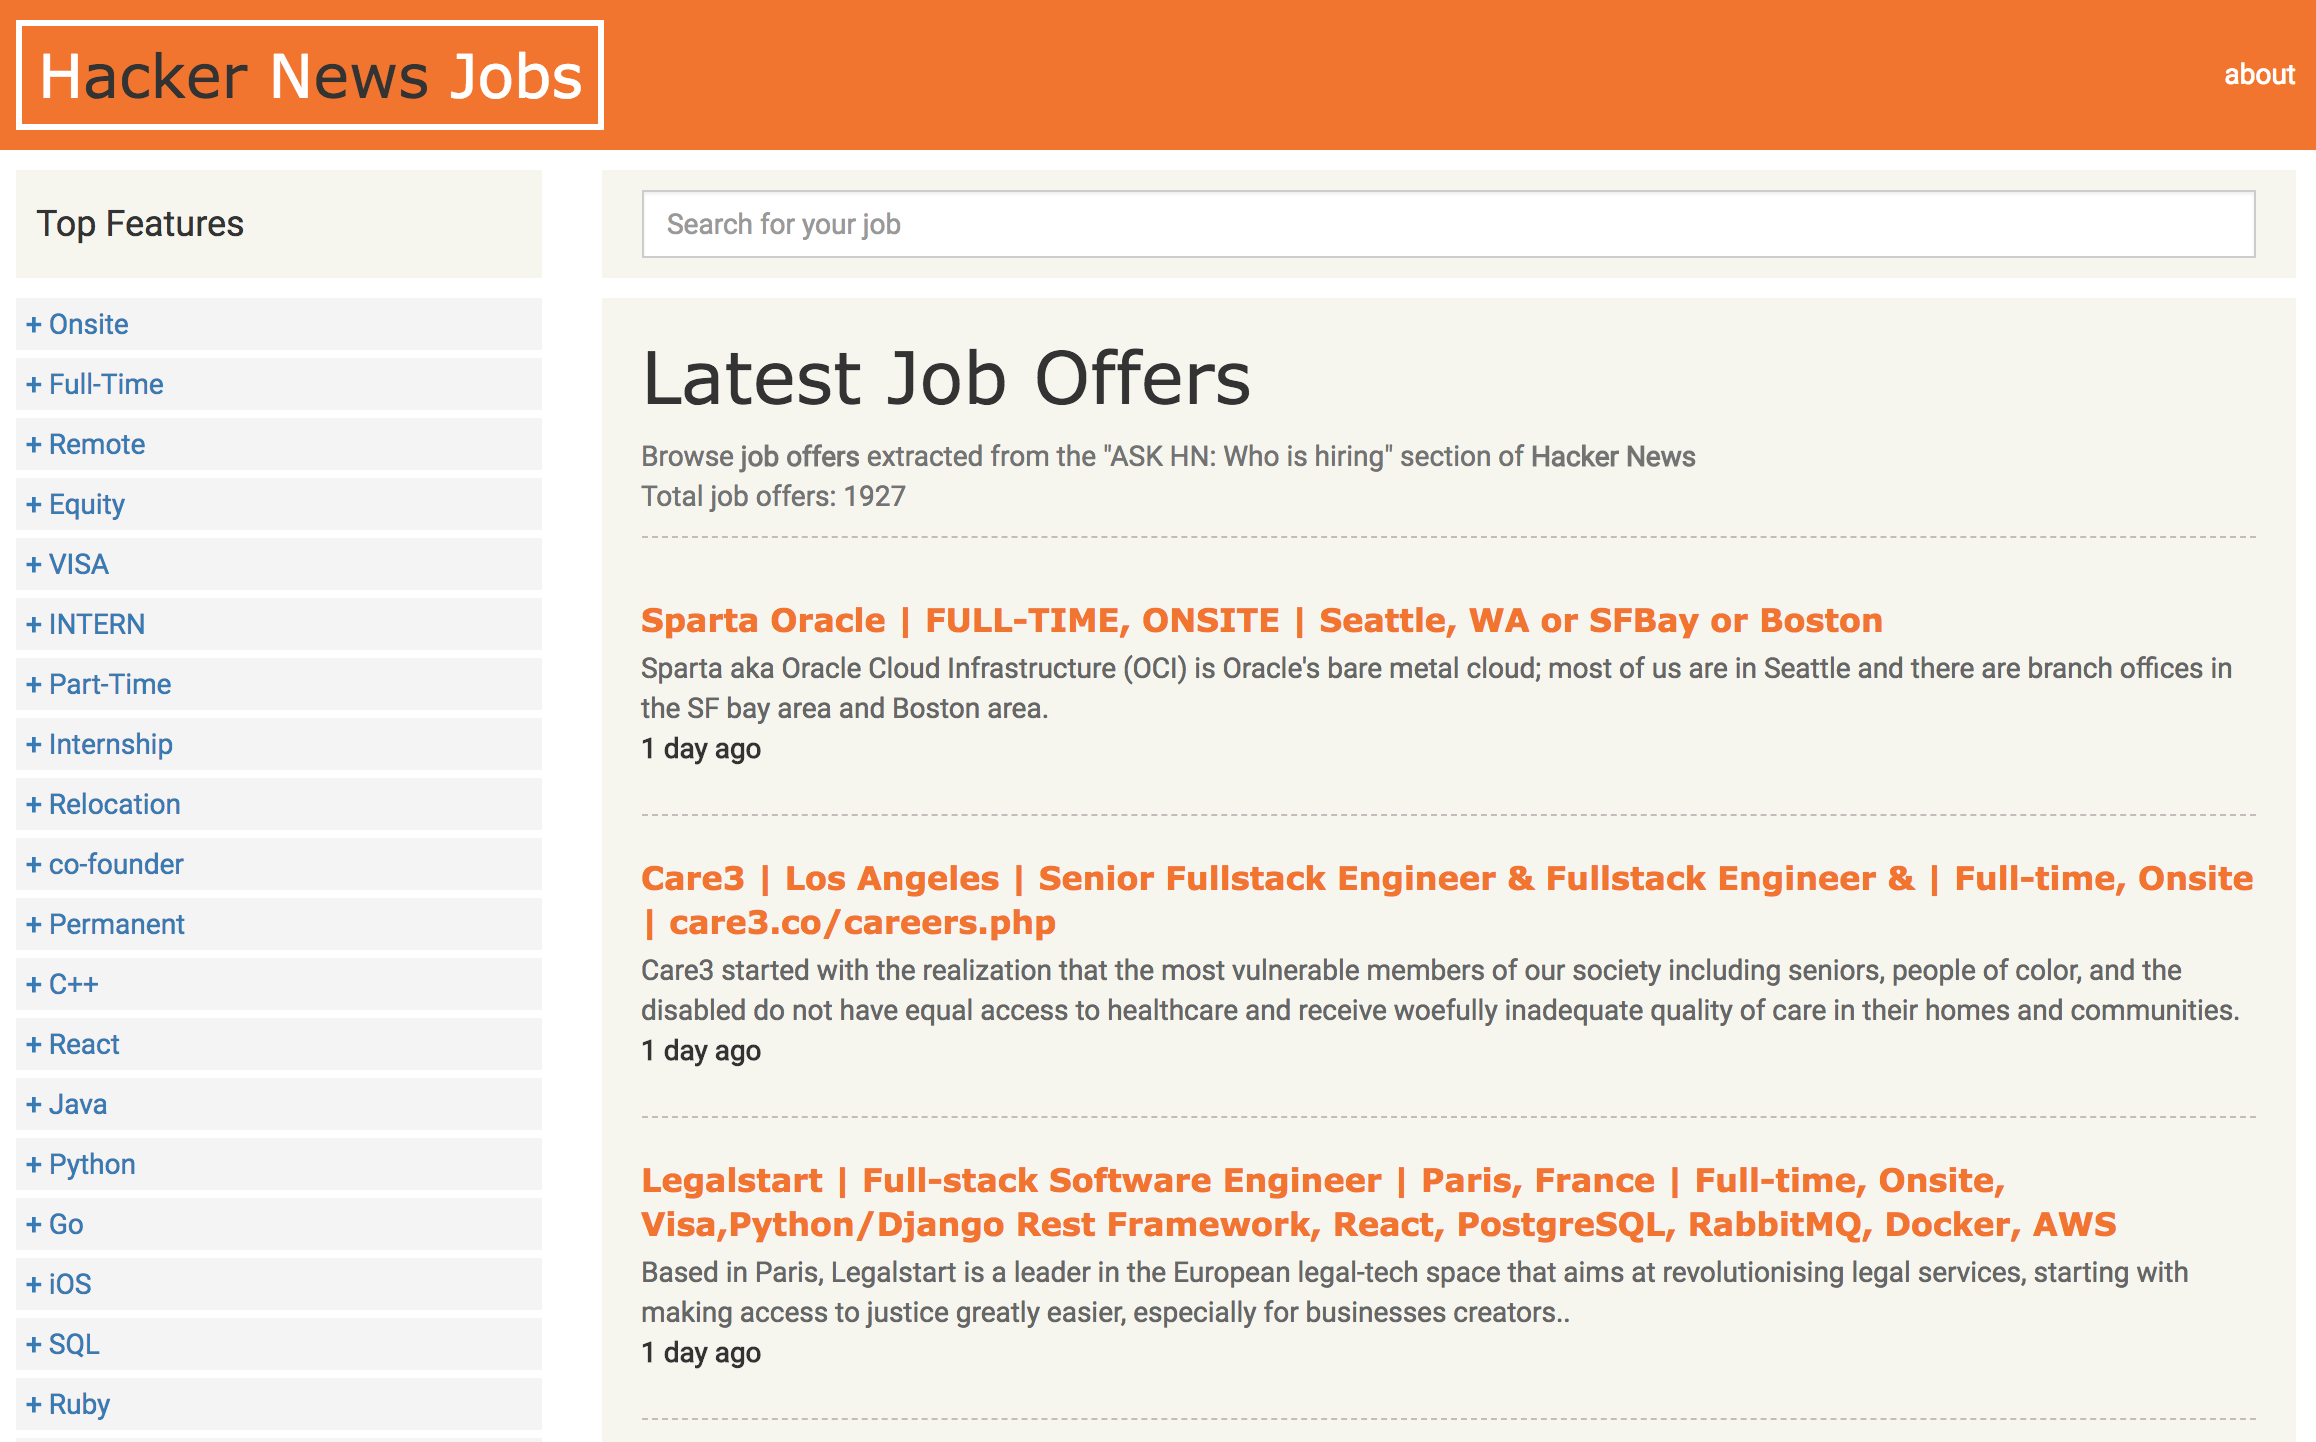Click the Care3 description paragraph
This screenshot has width=2316, height=1442.
[1440, 990]
